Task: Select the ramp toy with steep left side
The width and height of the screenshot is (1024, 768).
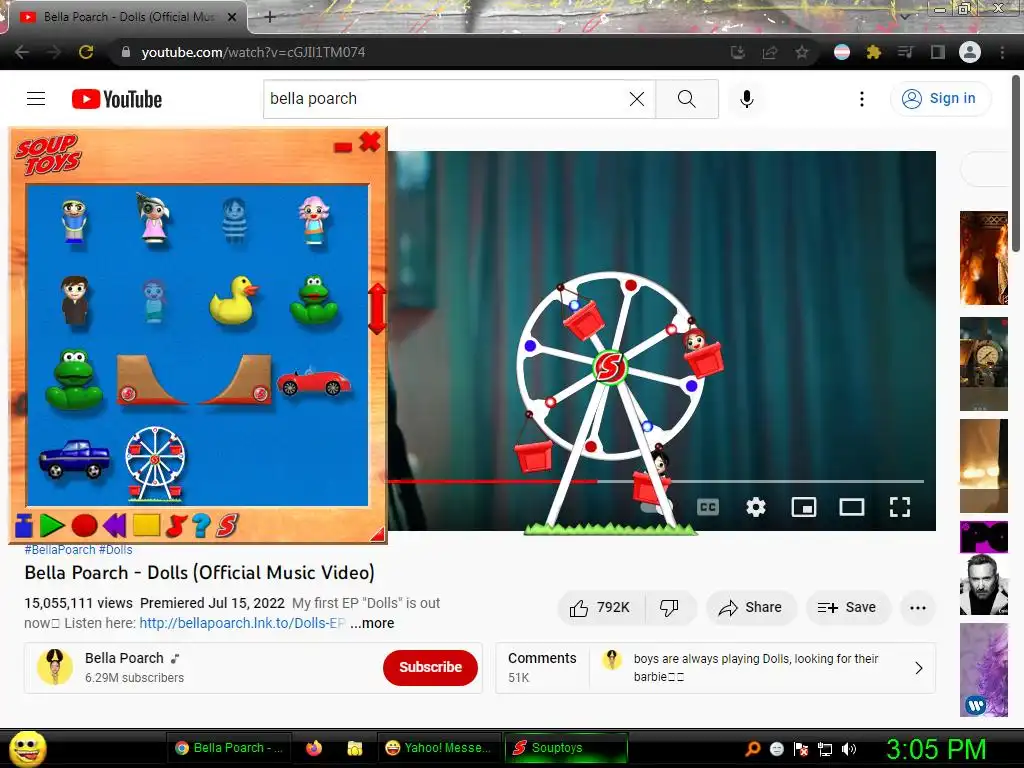Action: [x=151, y=380]
